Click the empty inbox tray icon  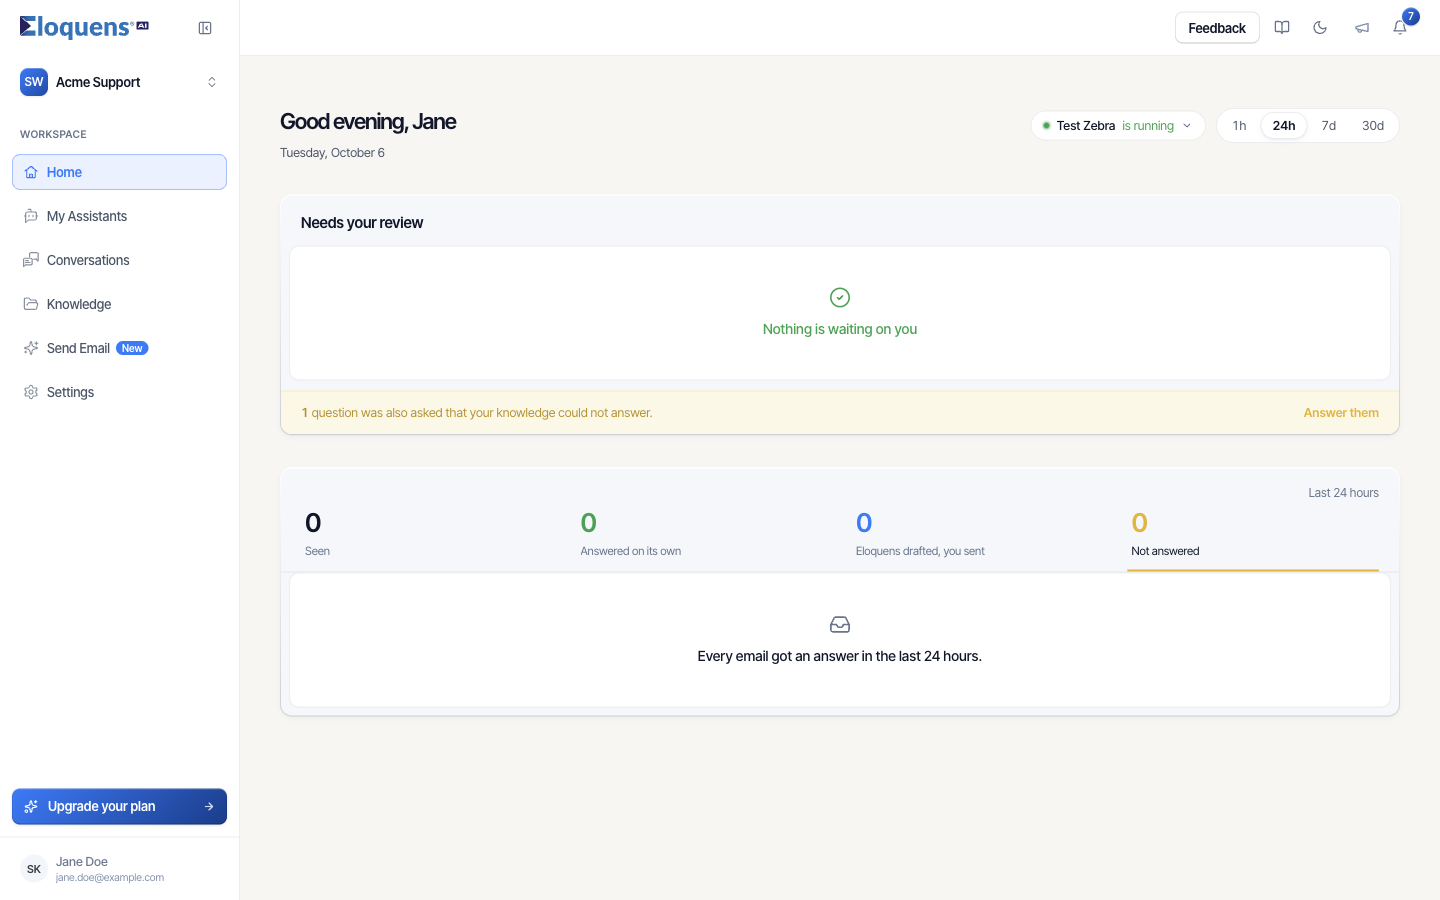[840, 625]
